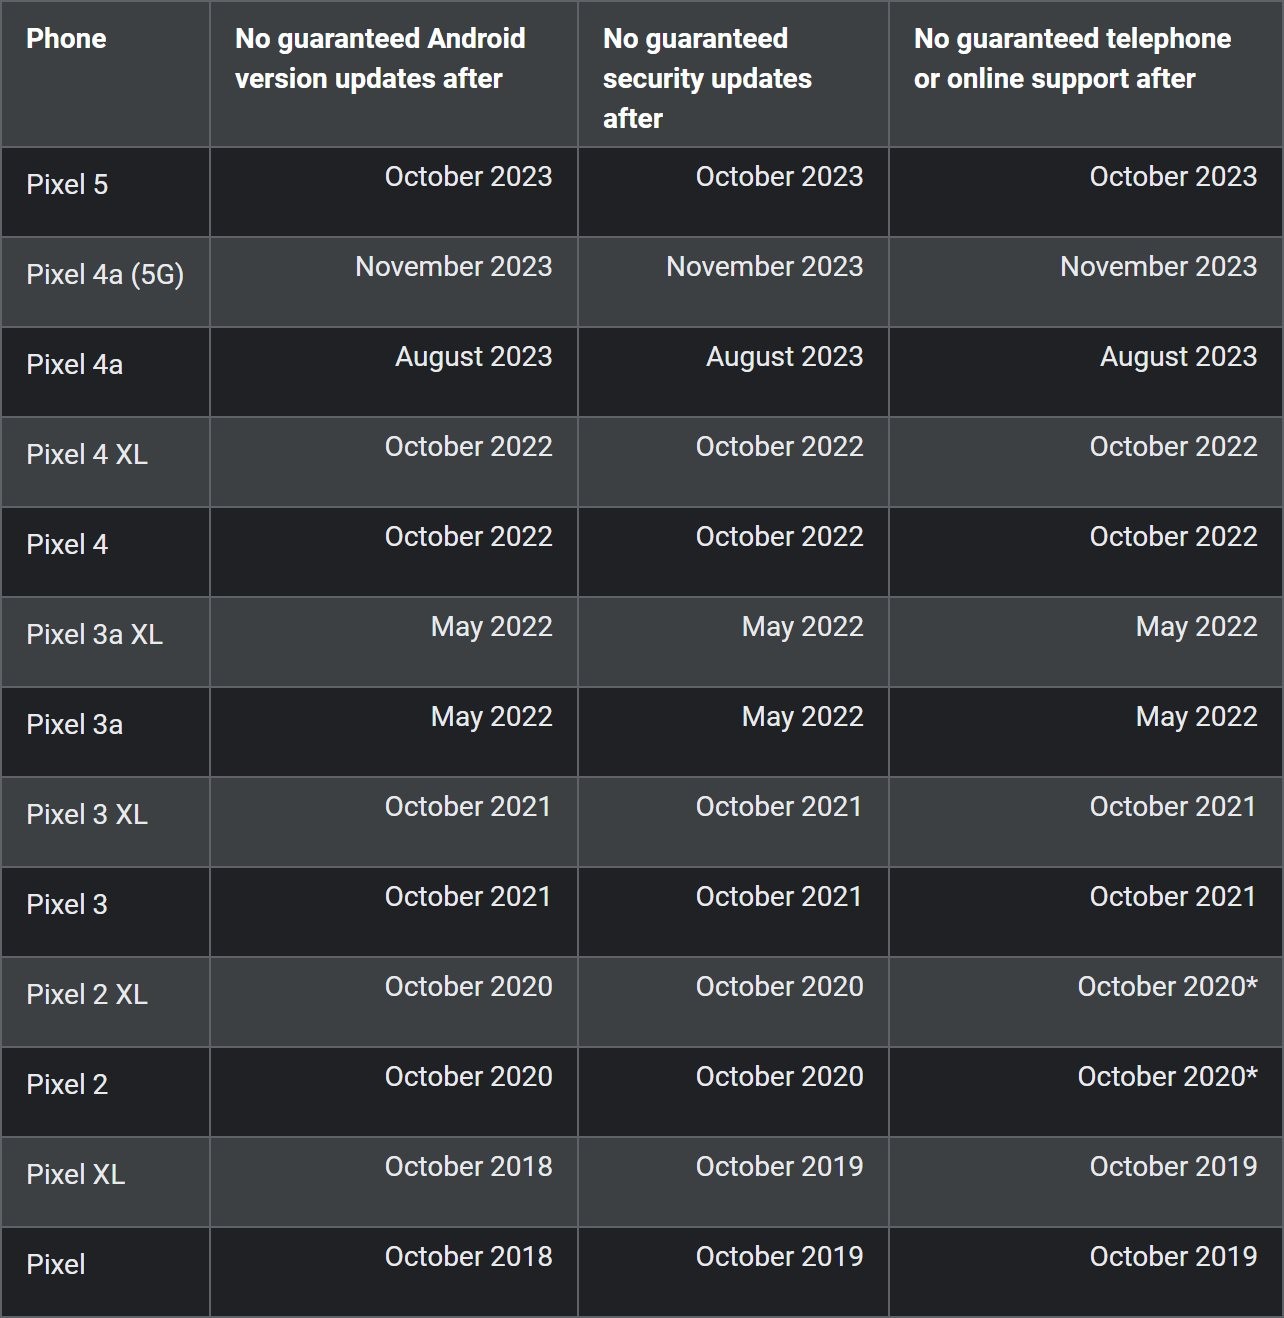The height and width of the screenshot is (1318, 1284).
Task: Select Pixel 3a's May 2022 security update cell
Action: coord(802,717)
